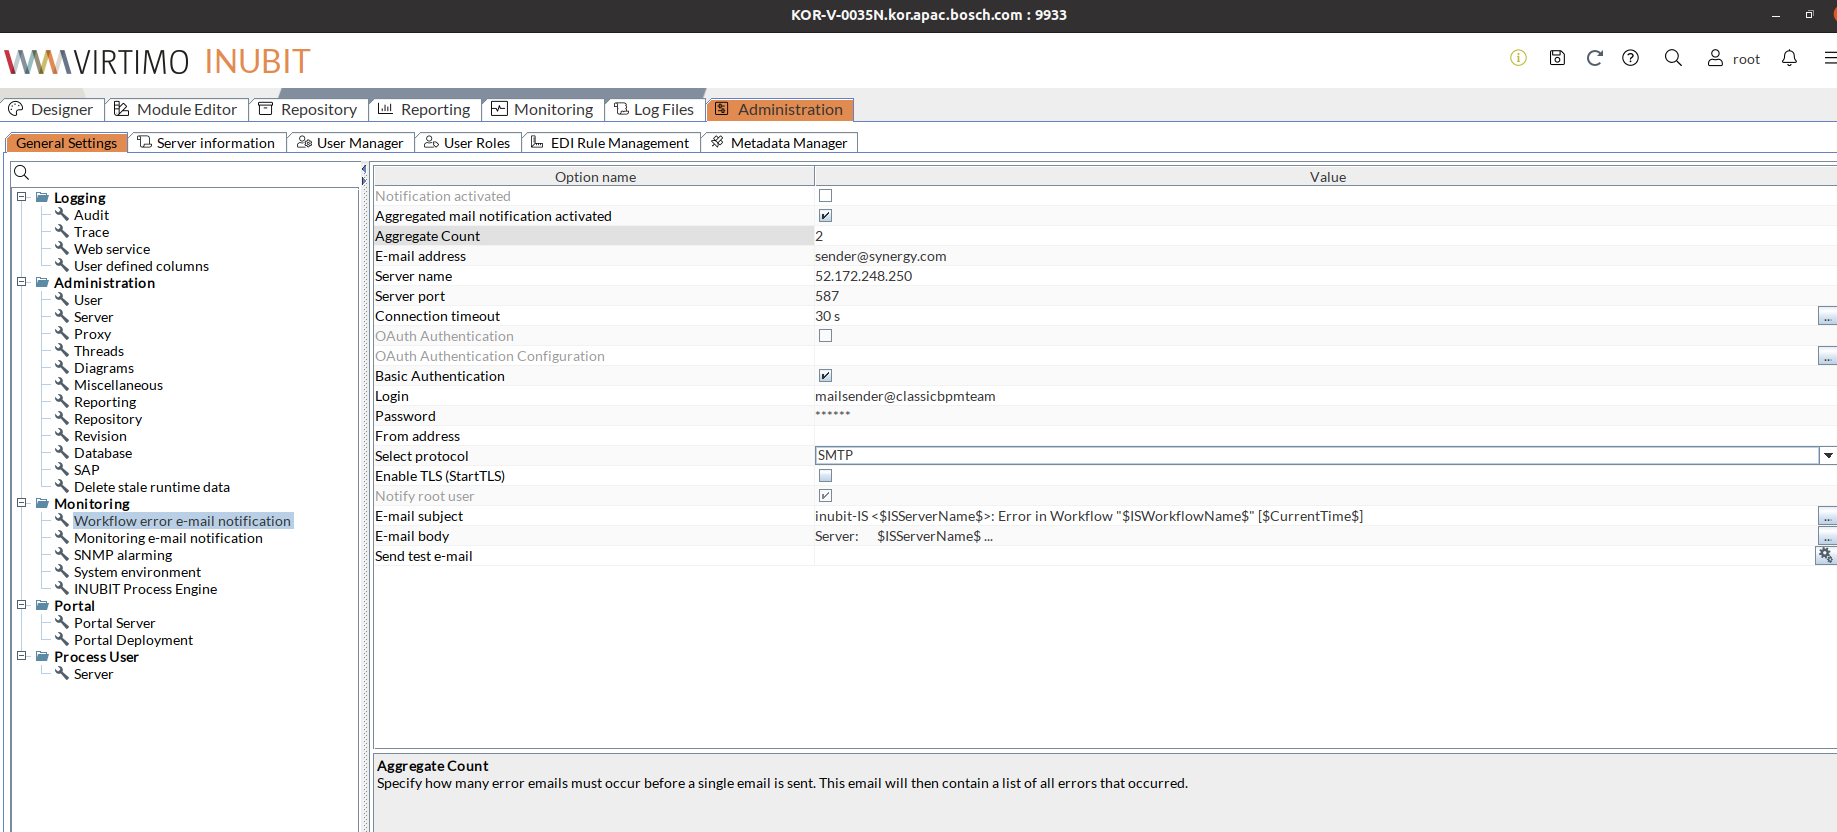This screenshot has height=832, width=1837.
Task: Click the magnifier search icon in header
Action: coord(1673,58)
